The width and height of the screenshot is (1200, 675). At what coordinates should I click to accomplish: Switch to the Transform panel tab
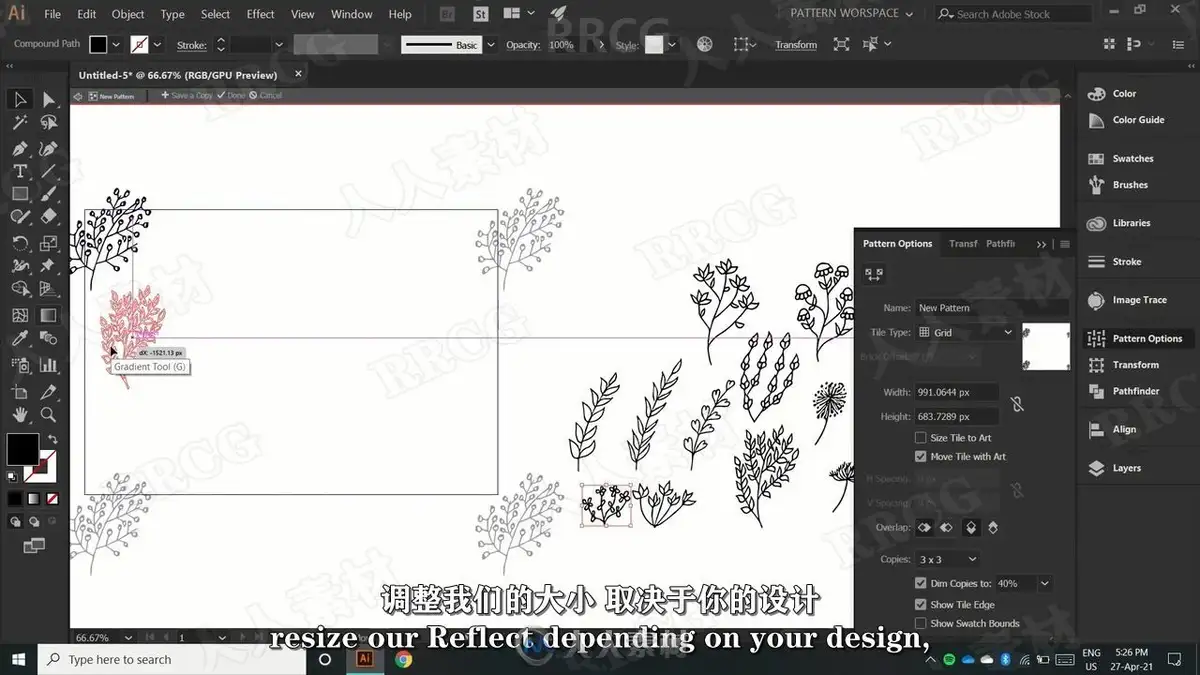tap(963, 244)
